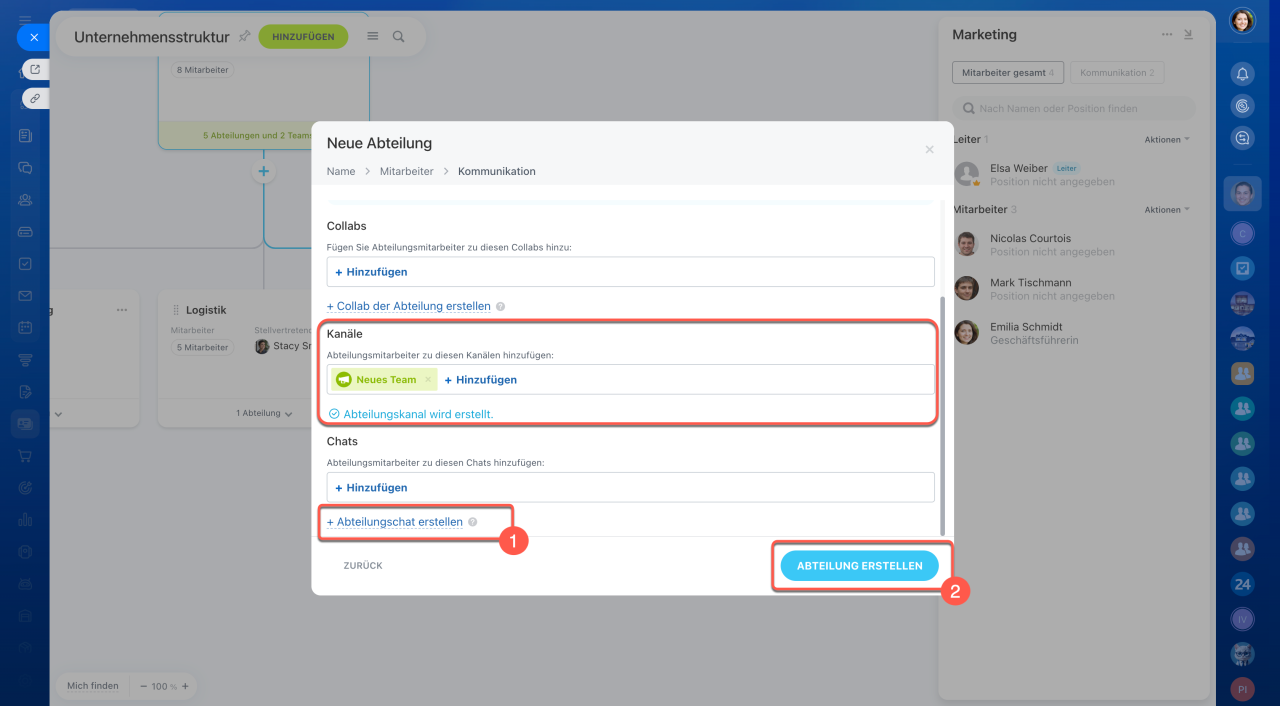Click + Abteilungschat erstellen link
This screenshot has height=706, width=1280.
395,522
